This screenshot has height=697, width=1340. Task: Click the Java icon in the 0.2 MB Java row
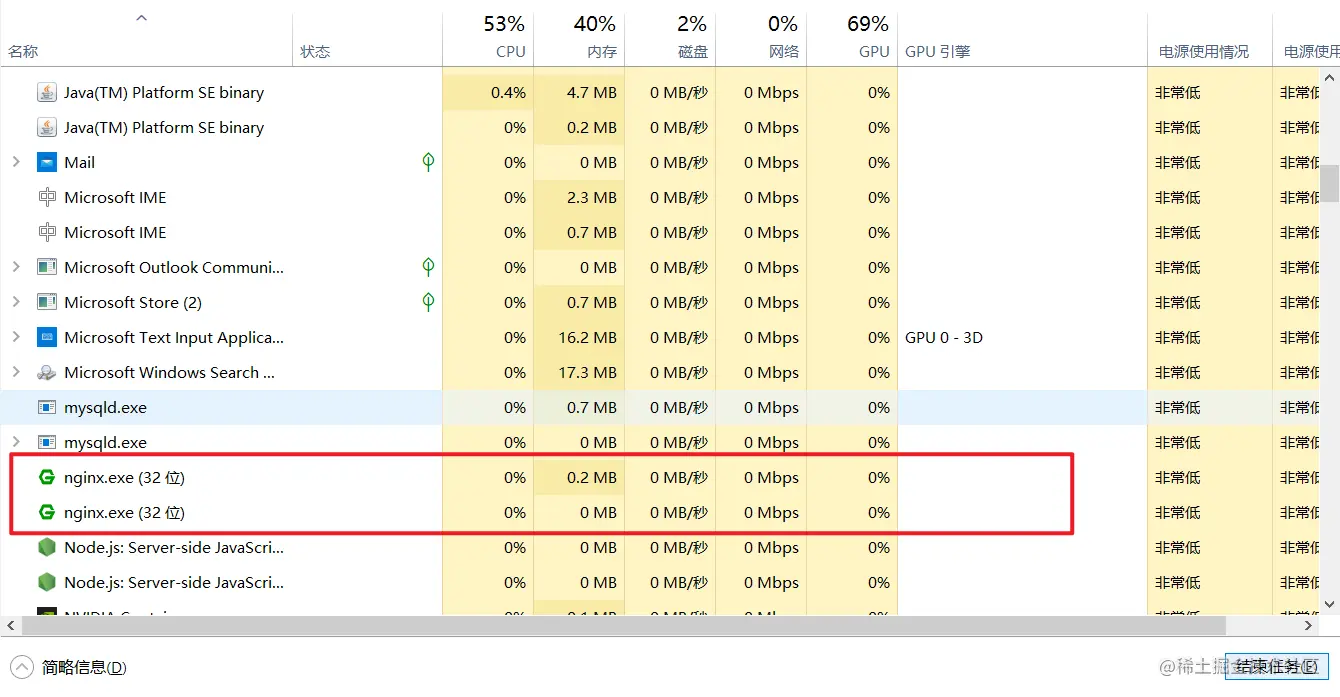[47, 128]
